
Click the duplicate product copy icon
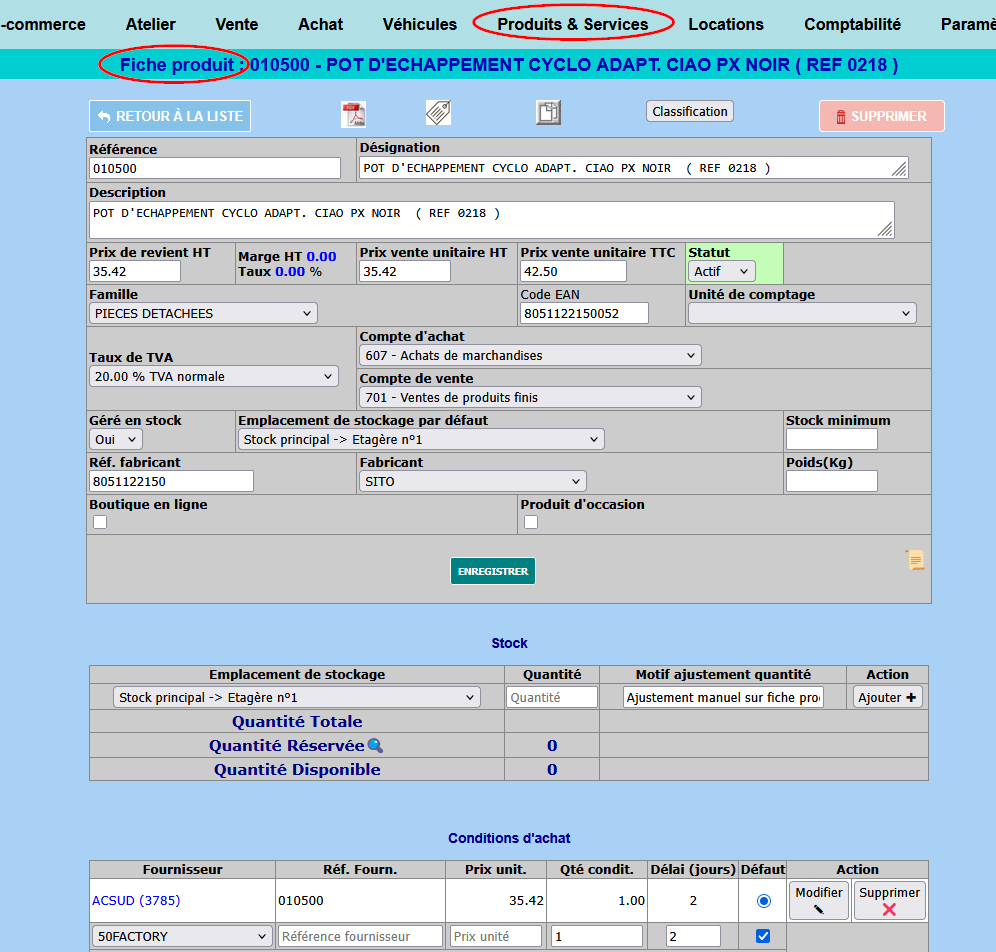click(548, 112)
